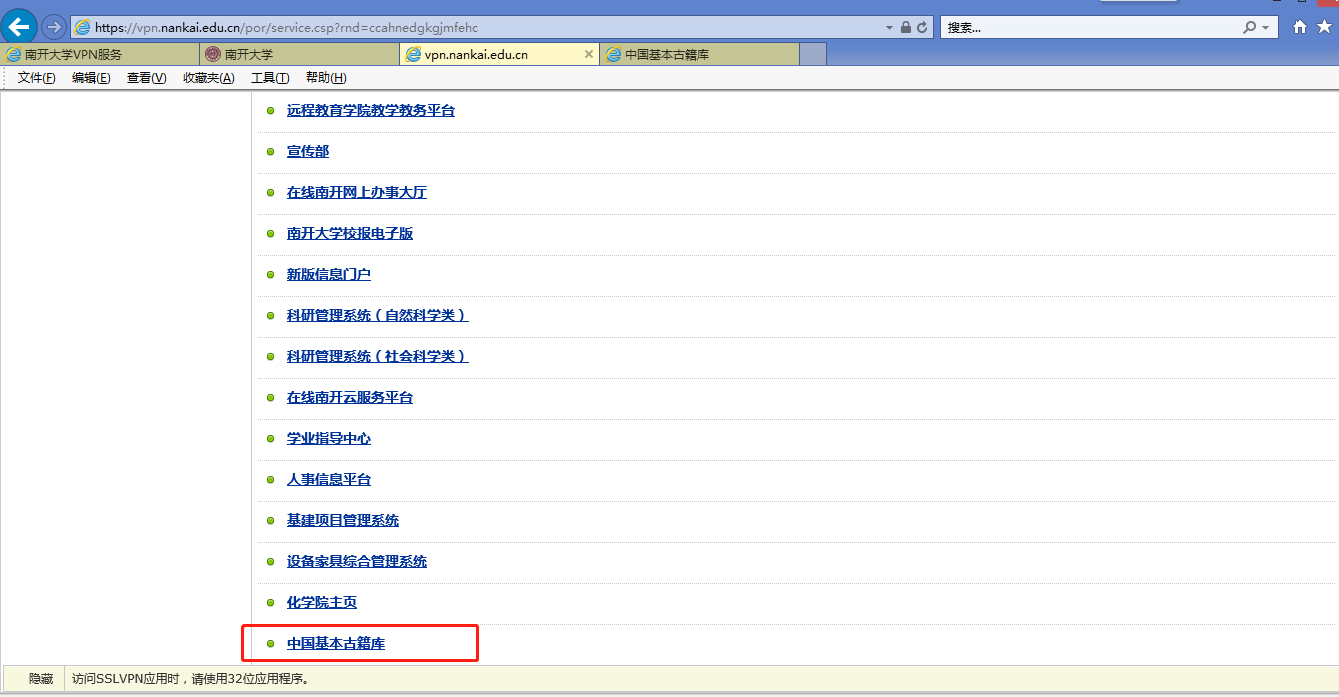The height and width of the screenshot is (697, 1339).
Task: Switch to the 南开大学VPN服务 tab
Action: [100, 55]
